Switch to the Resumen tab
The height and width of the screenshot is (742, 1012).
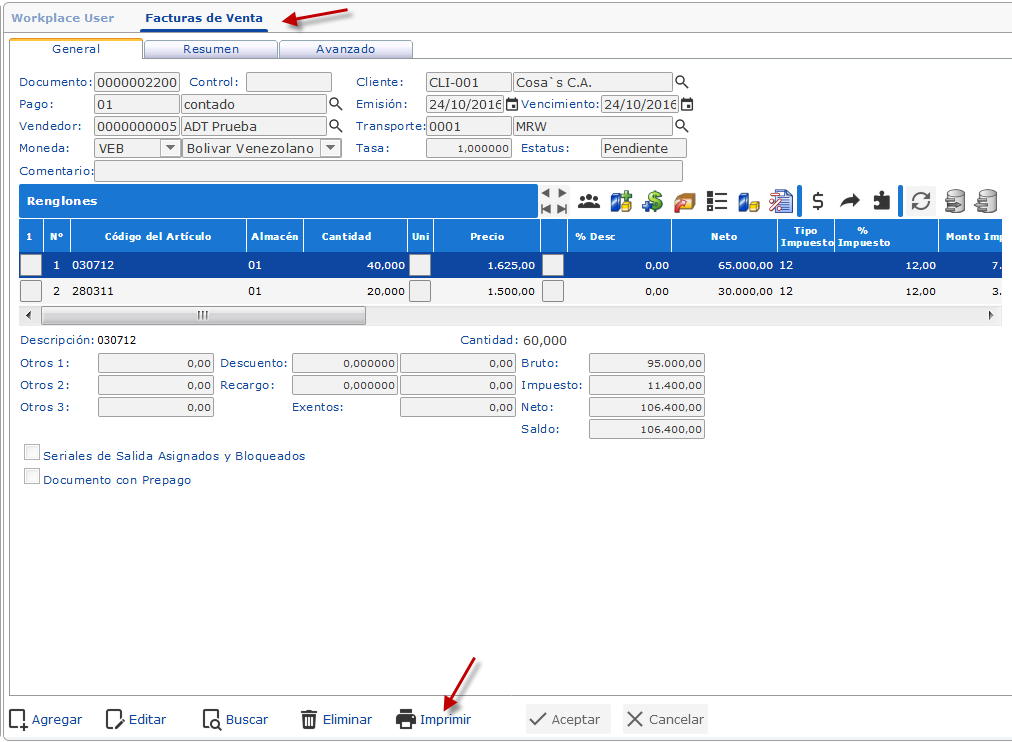(211, 49)
